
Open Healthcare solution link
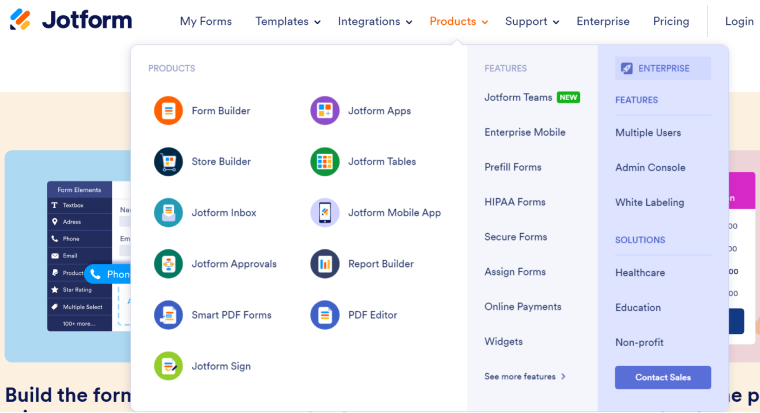(x=640, y=272)
